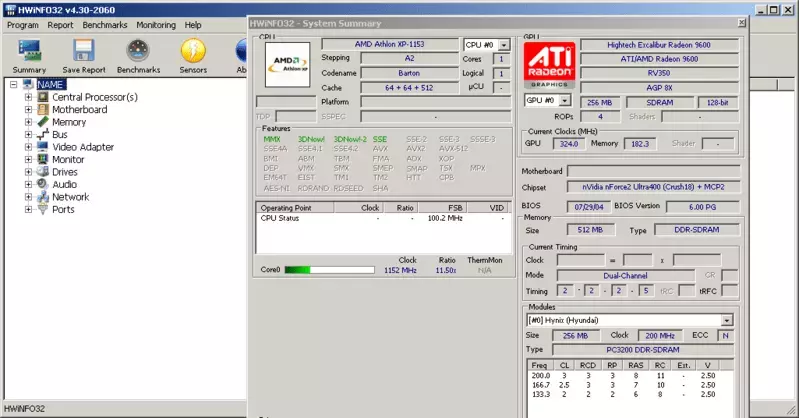This screenshot has height=418, width=799.
Task: Expand the Motherboard tree node
Action: 29,110
